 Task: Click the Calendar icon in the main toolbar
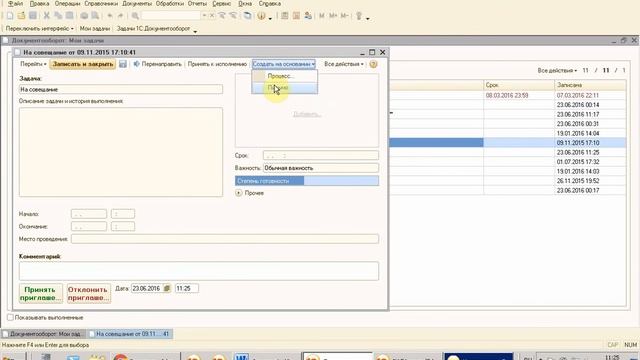click(296, 16)
